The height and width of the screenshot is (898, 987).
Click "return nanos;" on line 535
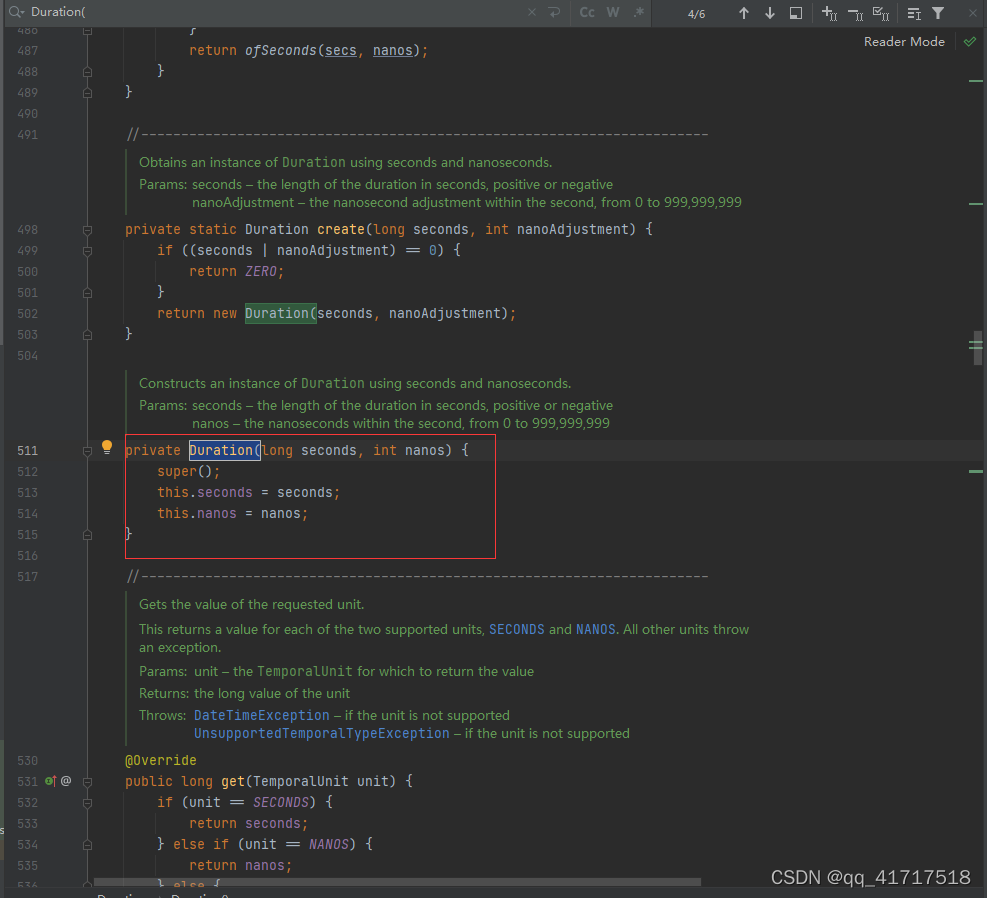pyautogui.click(x=240, y=866)
